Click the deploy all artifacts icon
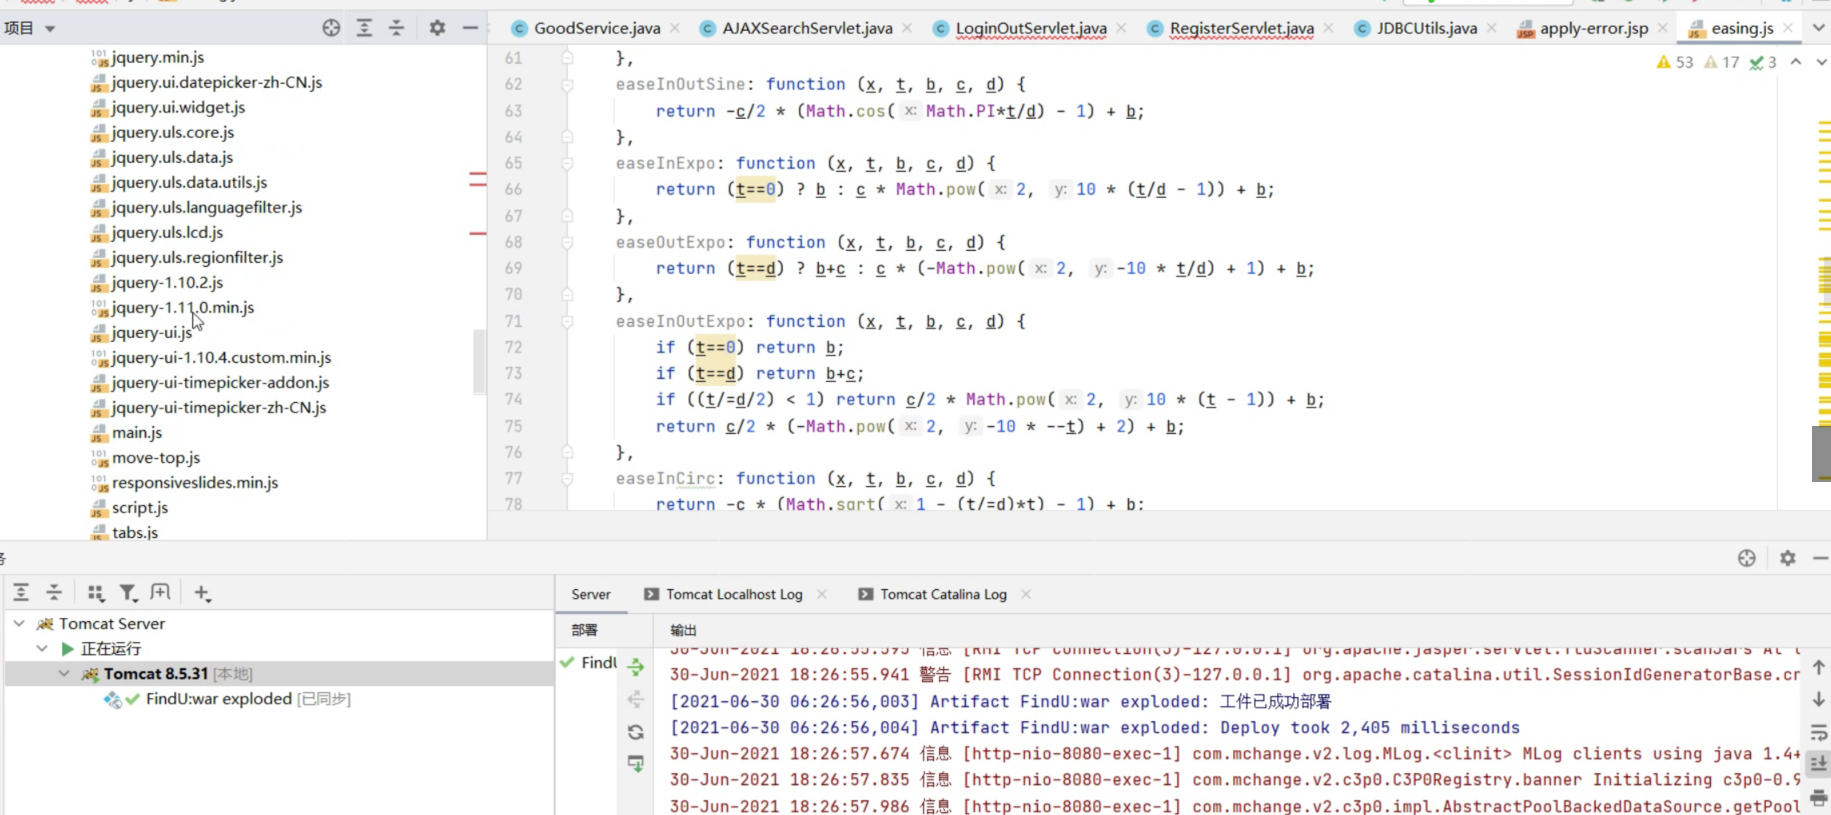Screen dimensions: 1831x815 point(636,666)
